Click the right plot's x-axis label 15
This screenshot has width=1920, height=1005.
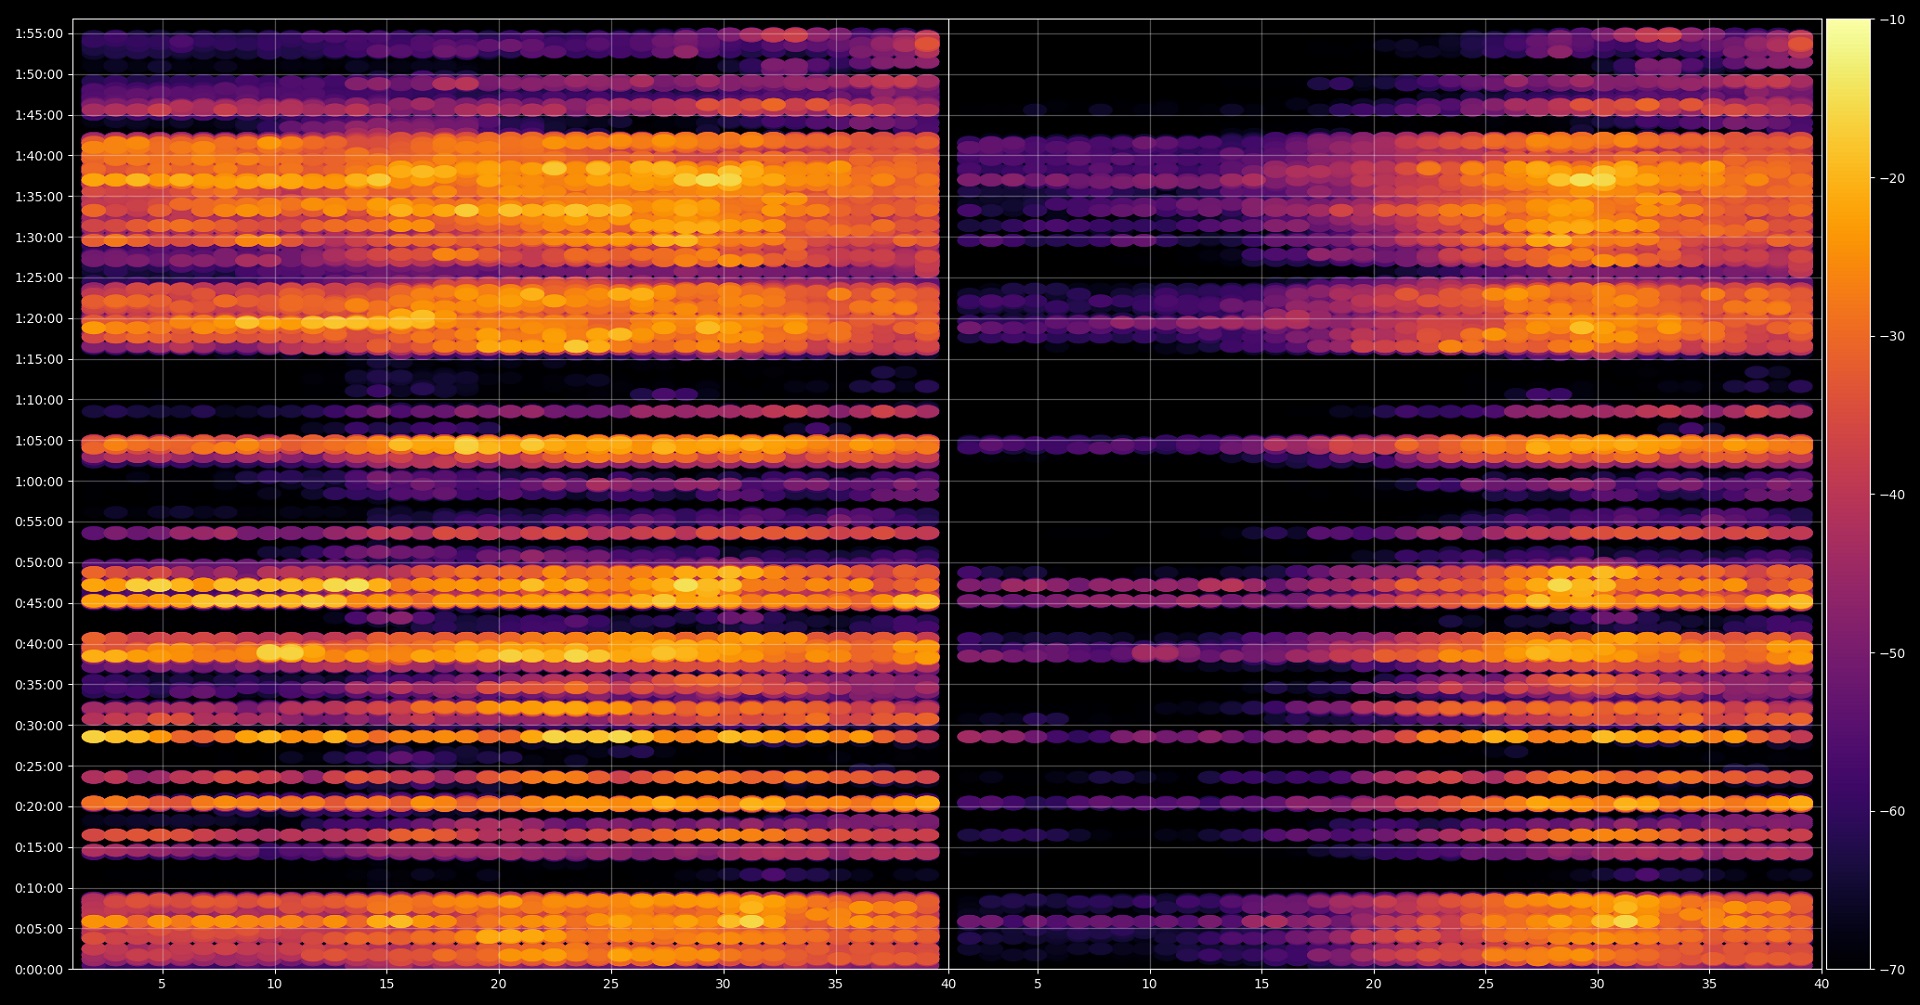coord(1262,984)
